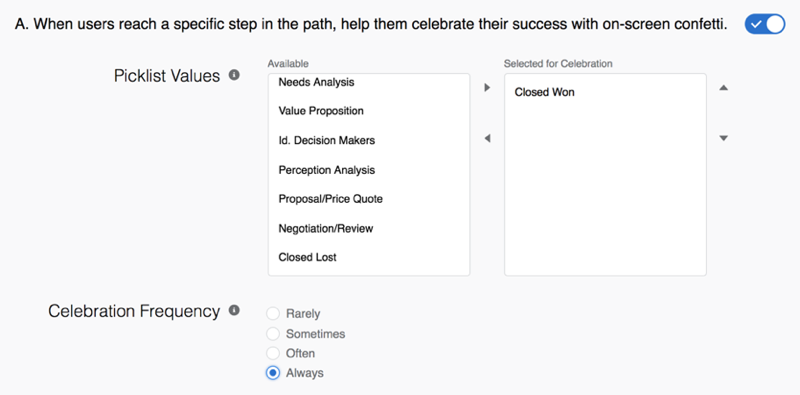Screen dimensions: 800x395
Task: Click the info icon beside Celebration Frequency
Action: pos(234,310)
